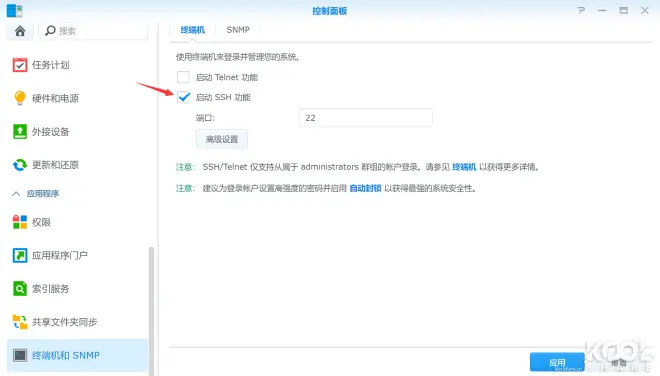Screen dimensions: 660x376
Task: Select 外接设备 label in sidebar
Action: pyautogui.click(x=51, y=131)
